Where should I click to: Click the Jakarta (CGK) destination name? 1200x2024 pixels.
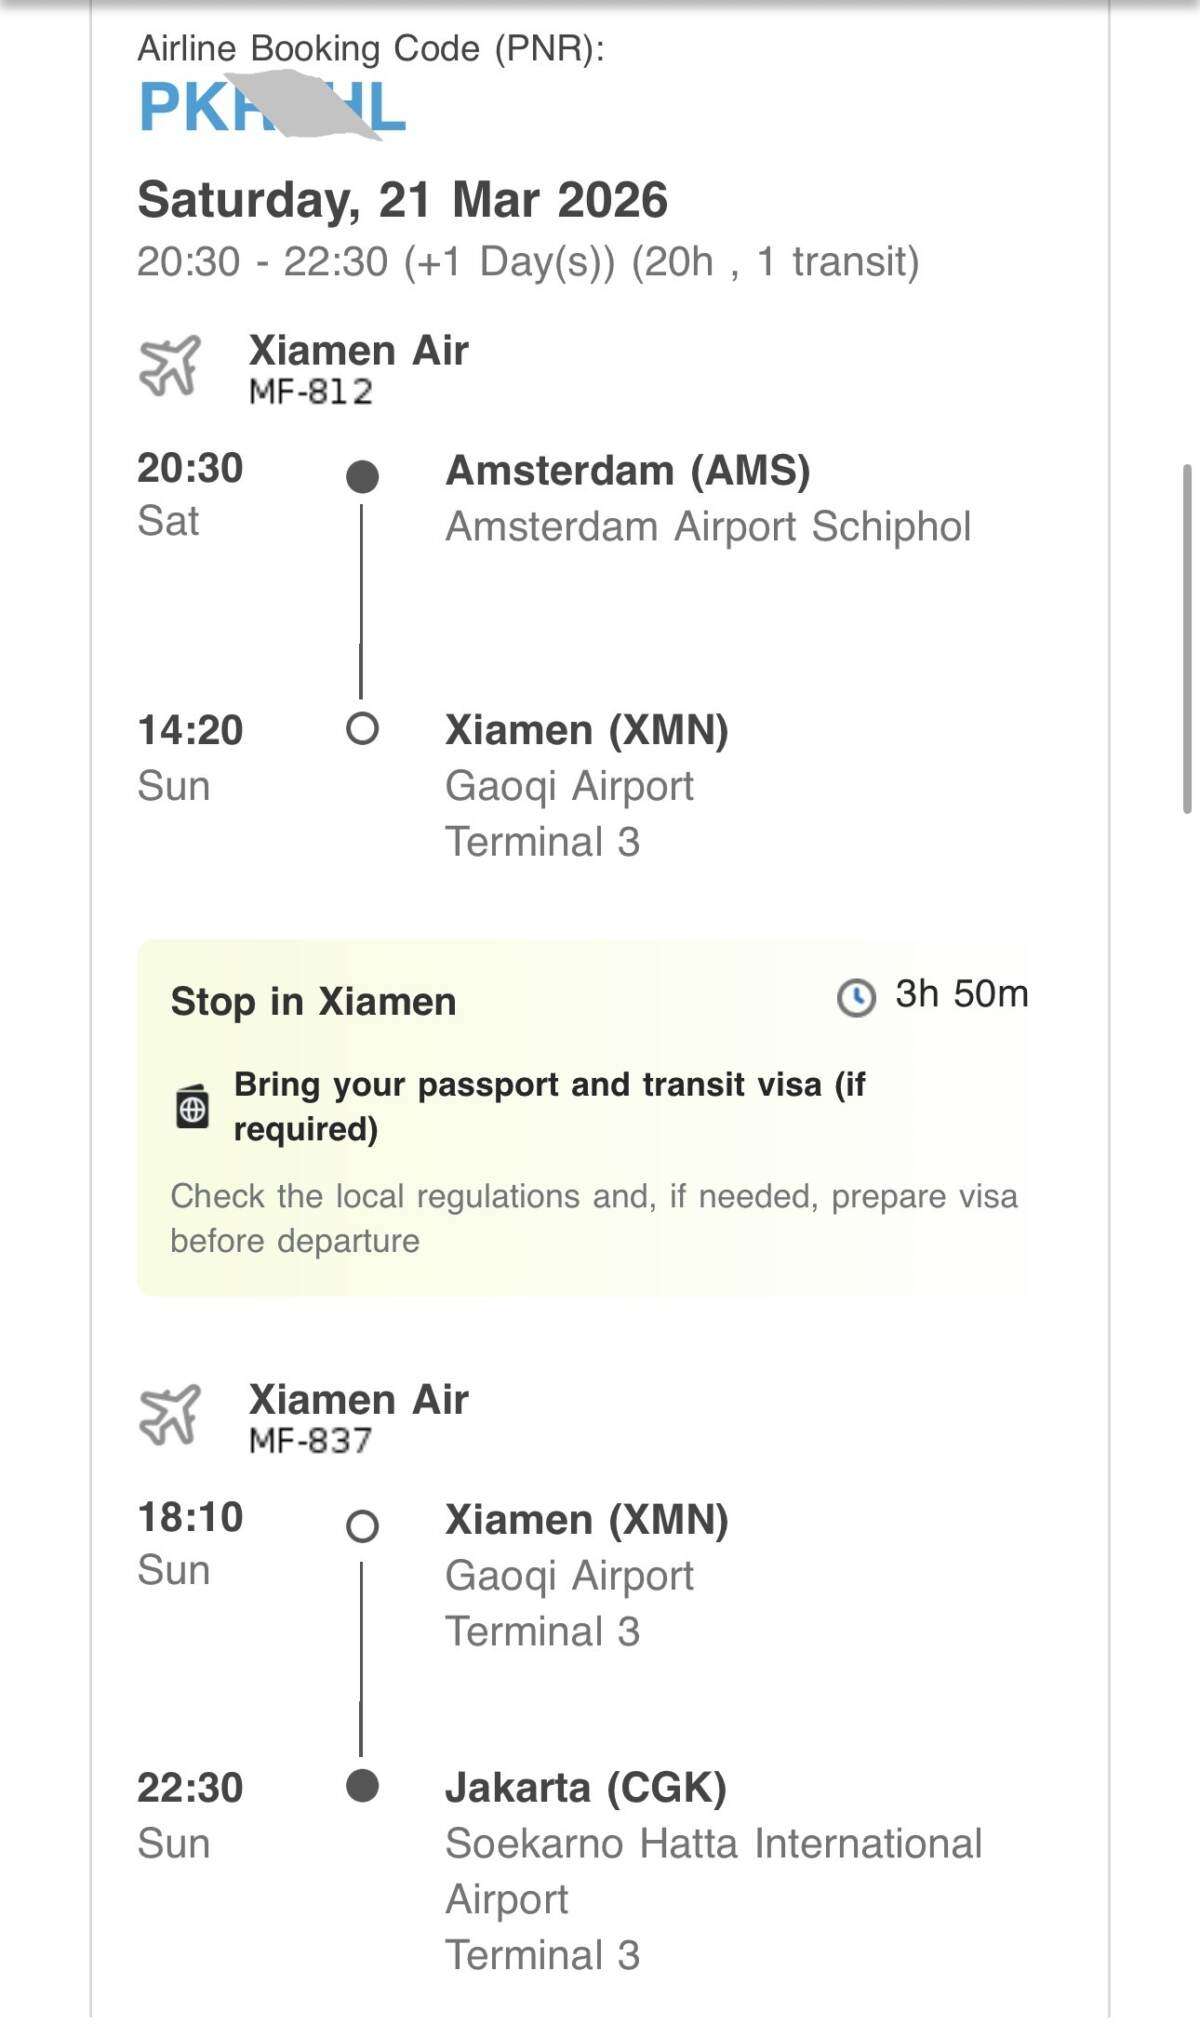click(586, 1788)
